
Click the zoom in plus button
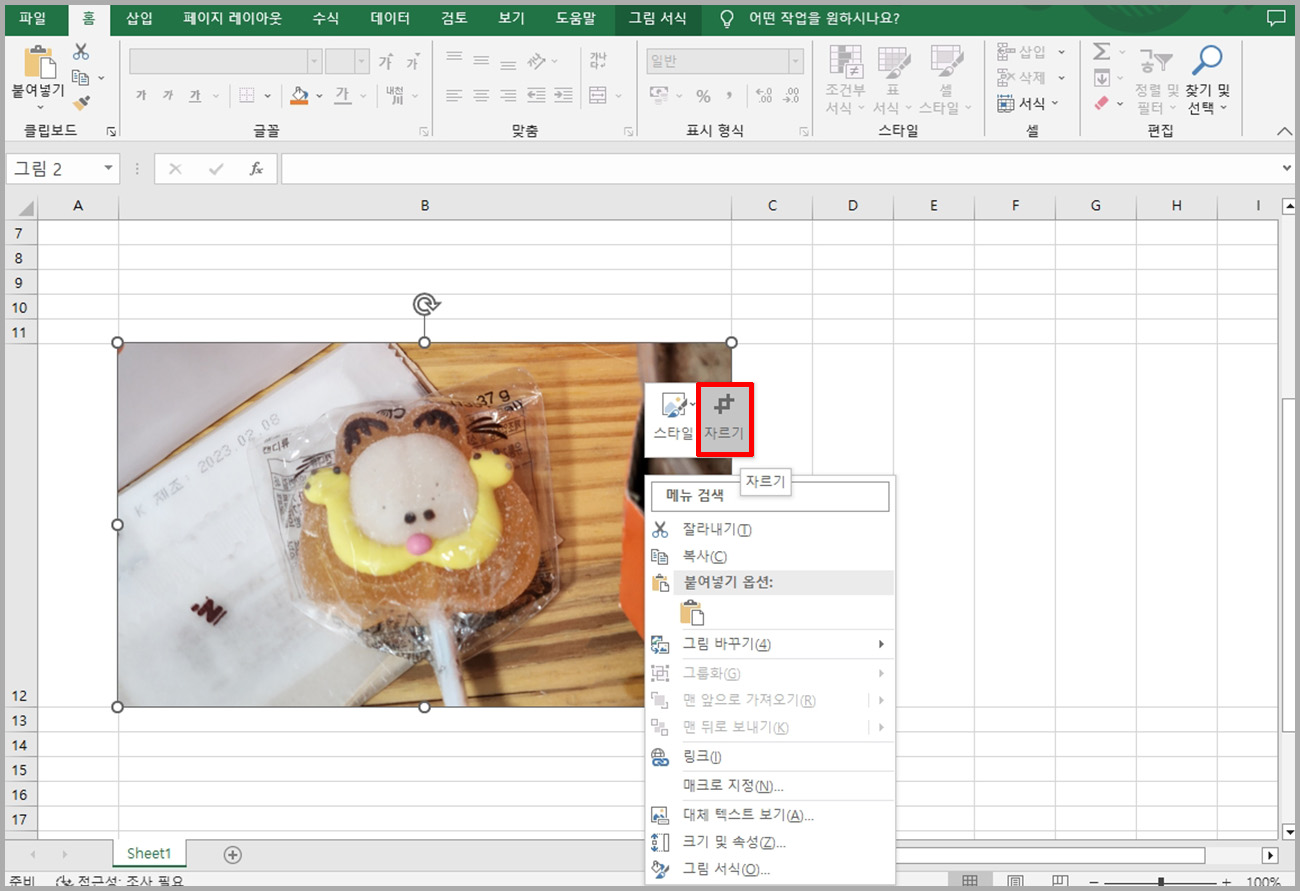[x=1226, y=883]
